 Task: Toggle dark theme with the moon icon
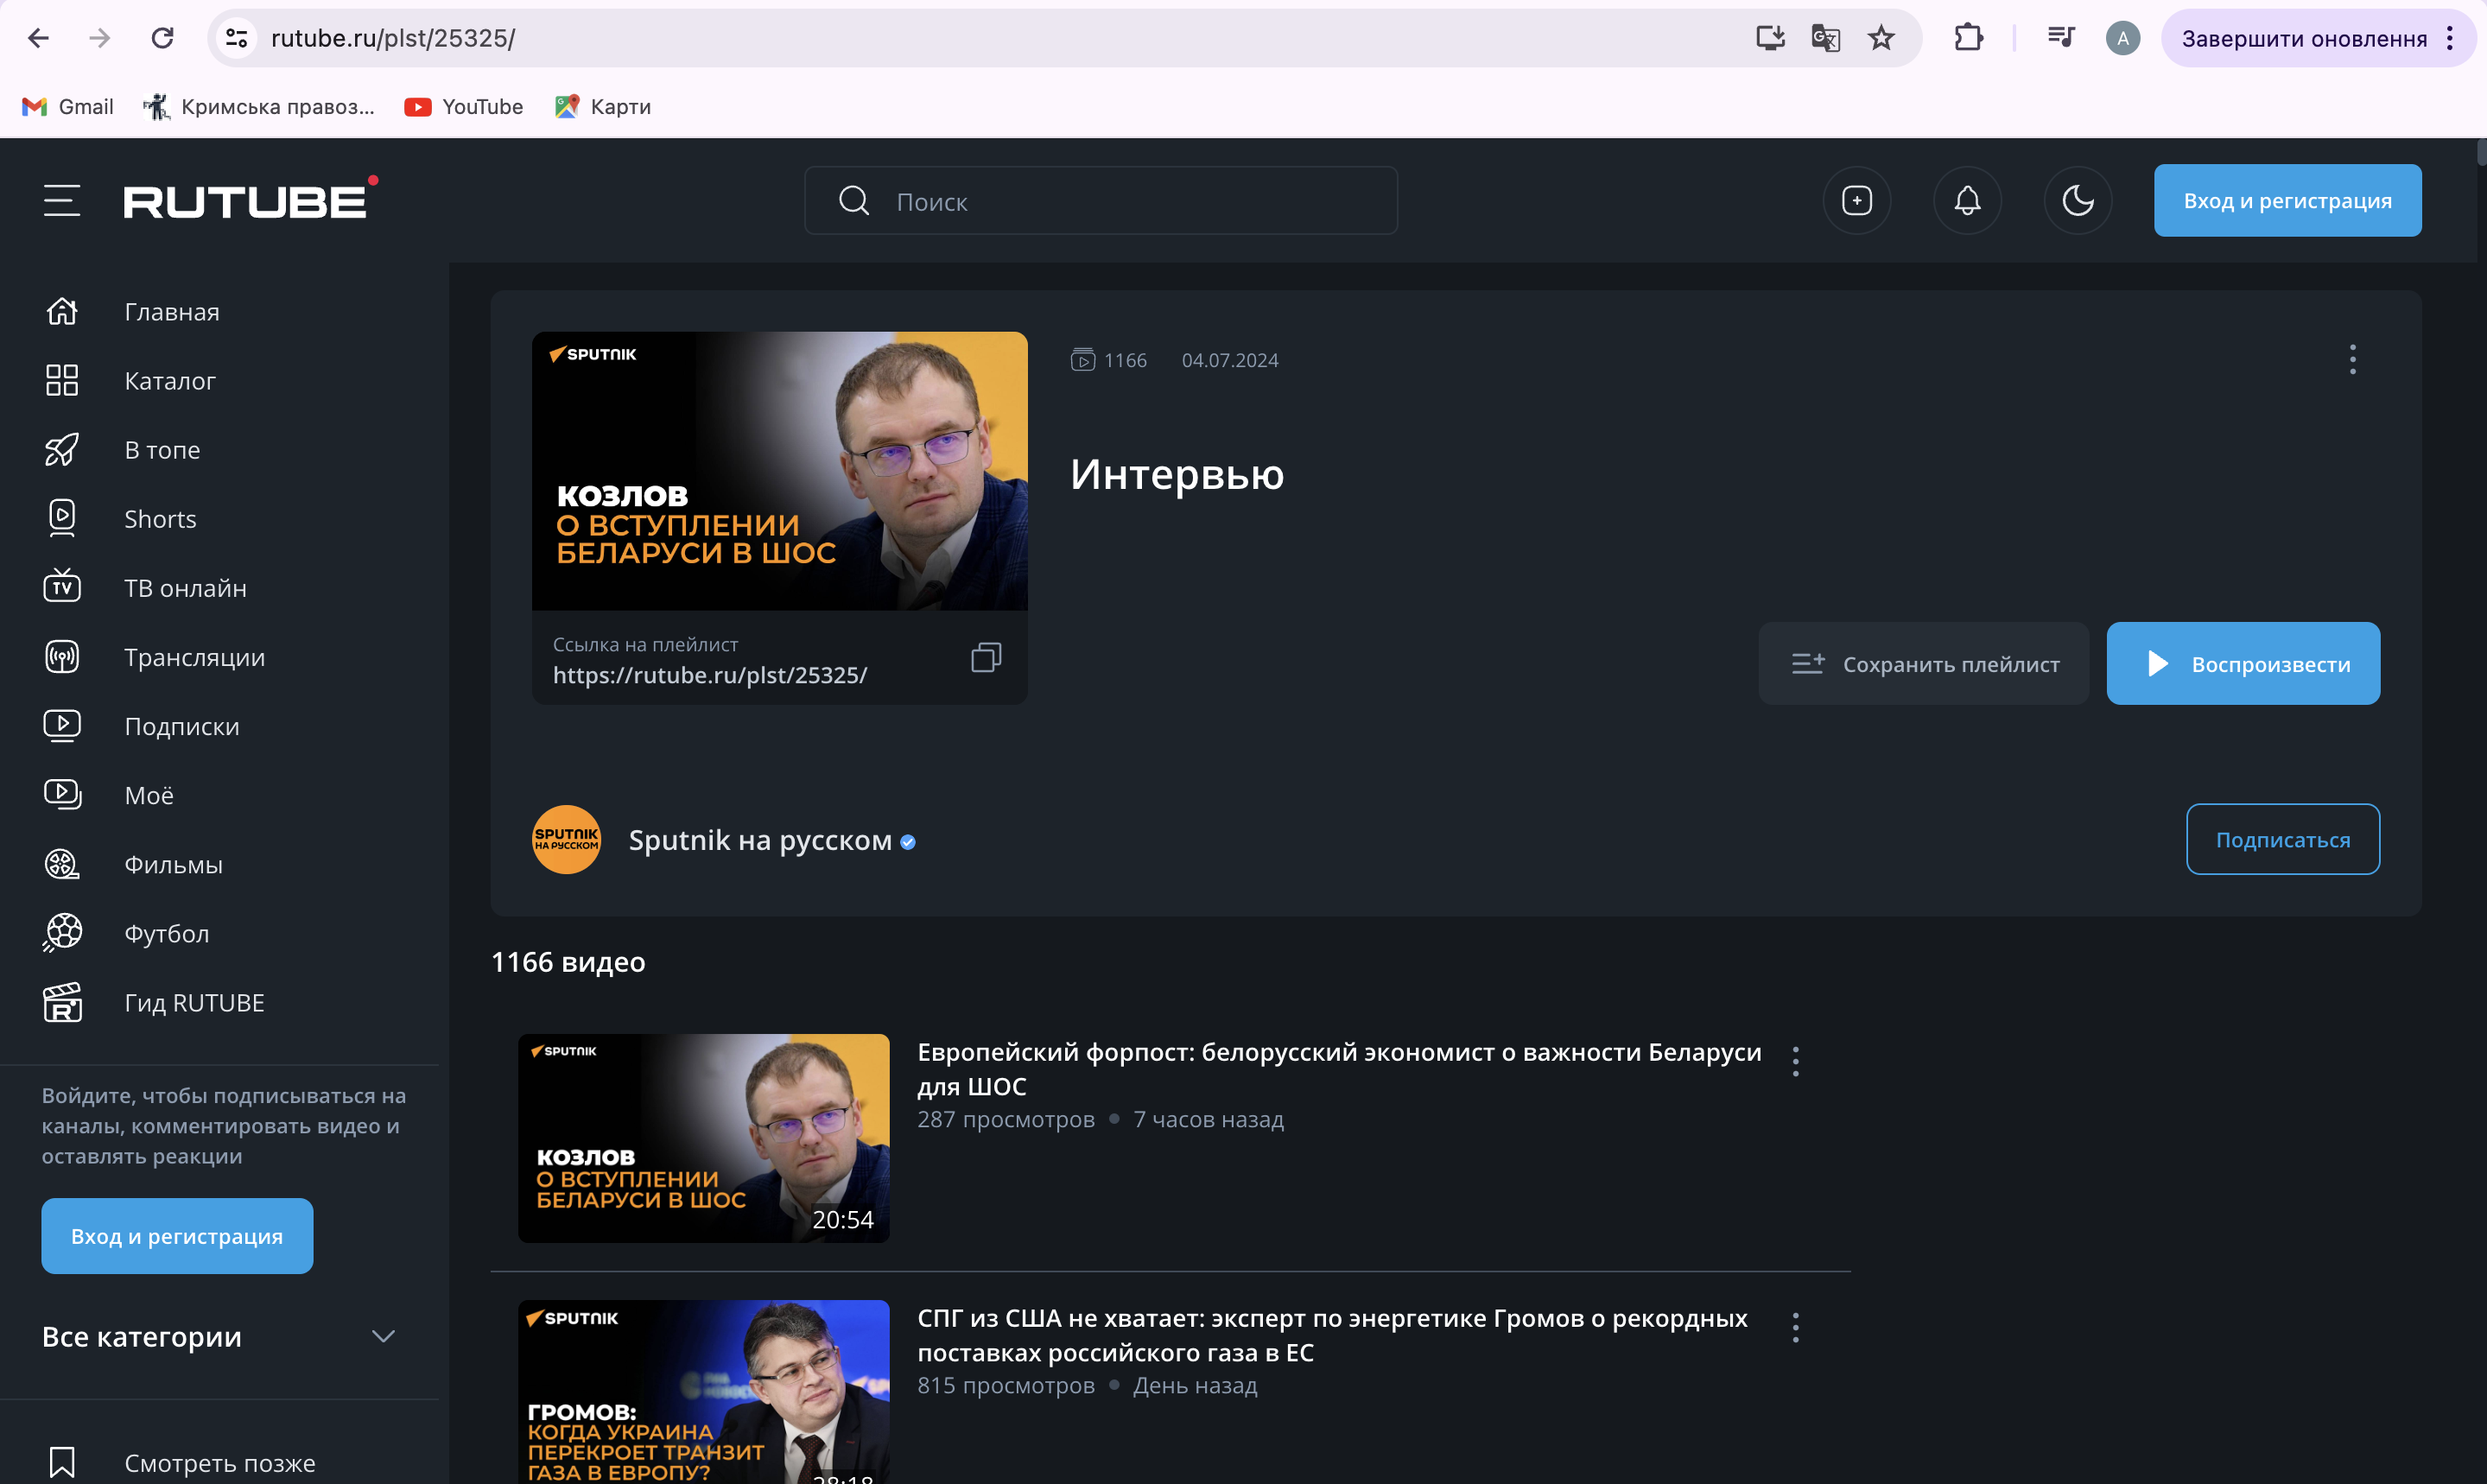pyautogui.click(x=2078, y=200)
